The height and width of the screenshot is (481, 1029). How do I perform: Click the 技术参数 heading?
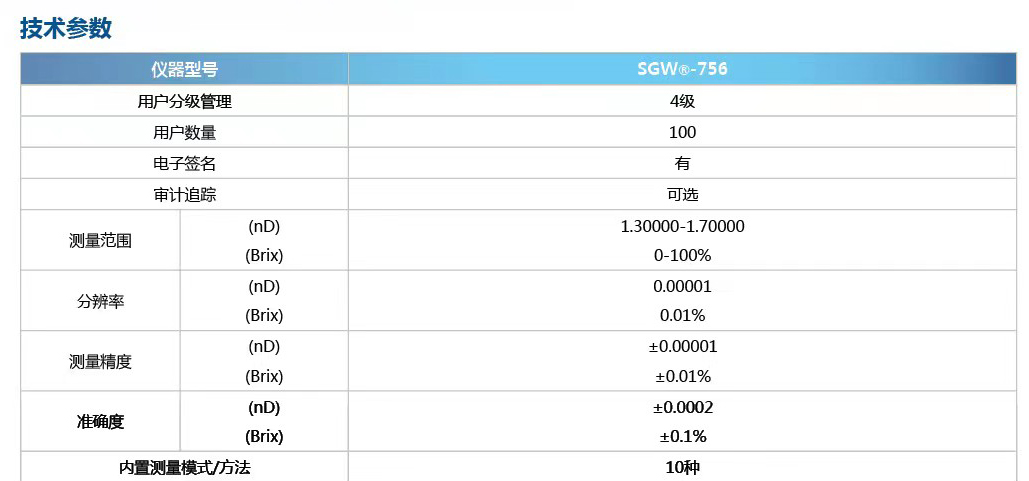tap(66, 28)
